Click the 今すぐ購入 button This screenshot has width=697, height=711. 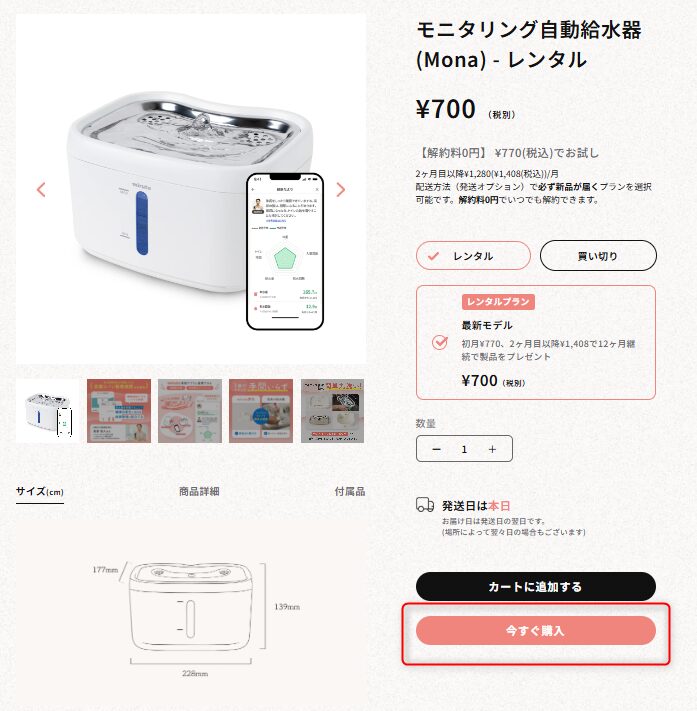point(536,631)
